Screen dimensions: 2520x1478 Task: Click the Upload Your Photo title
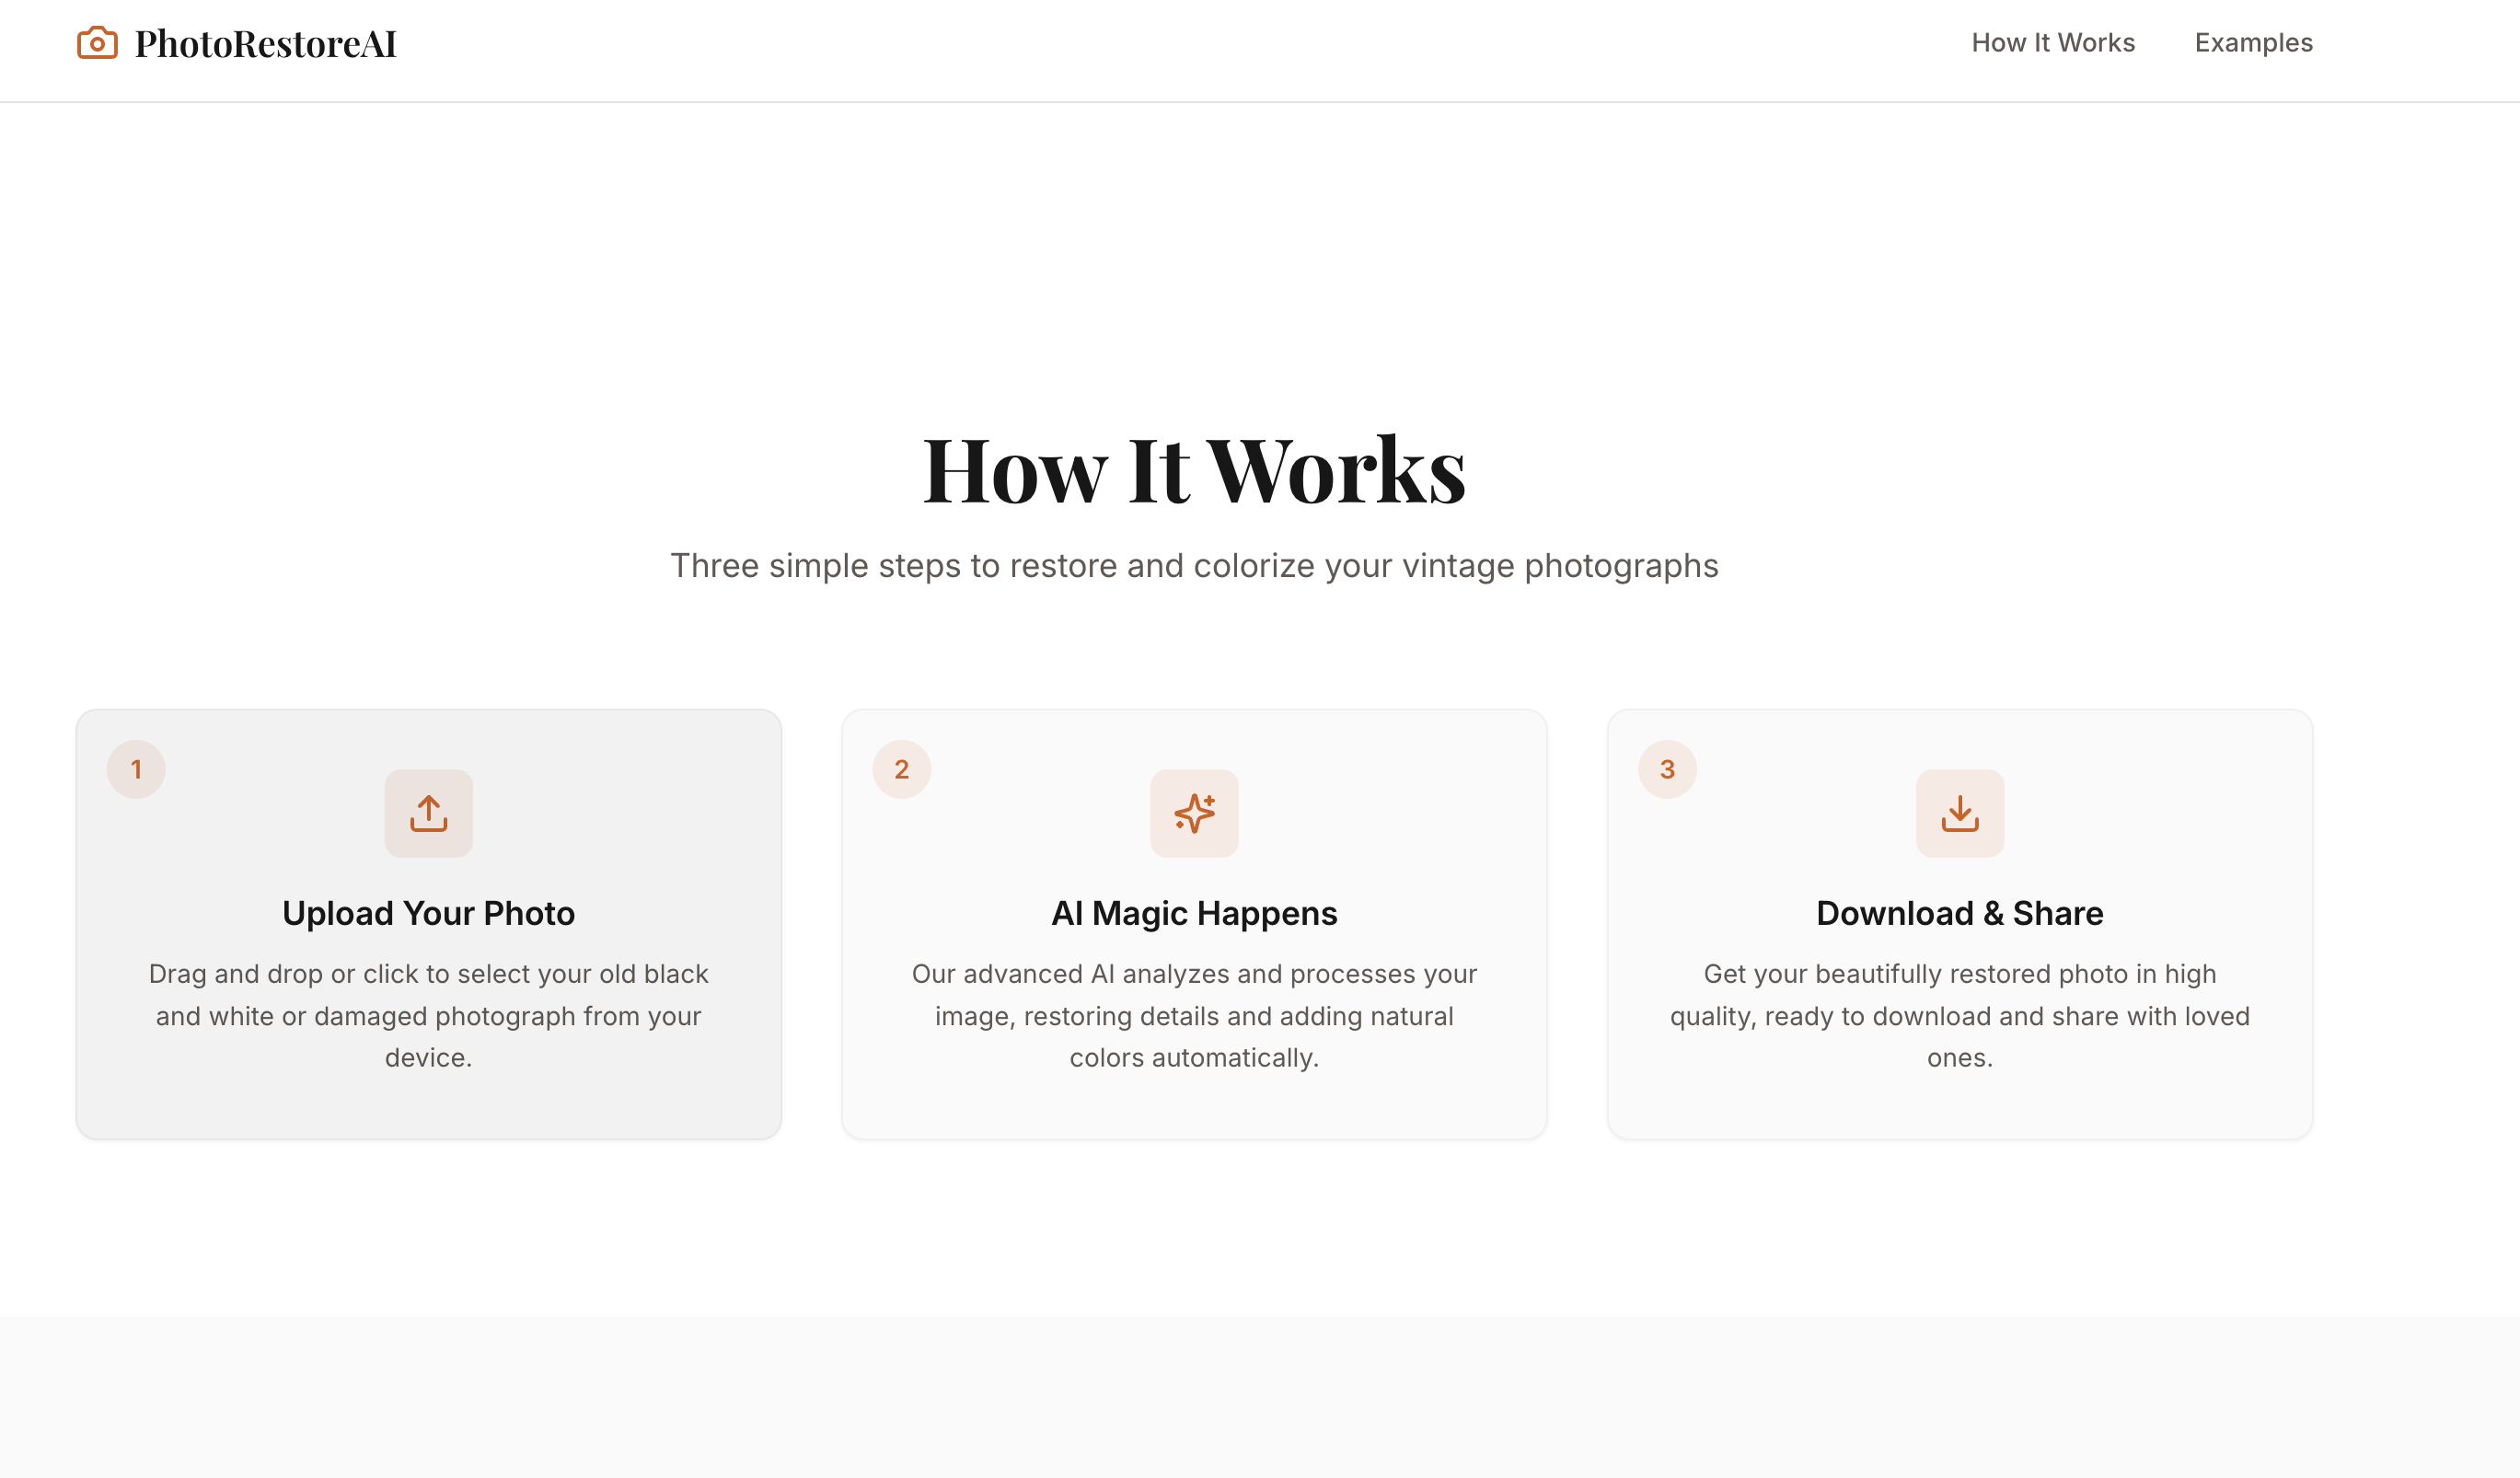click(x=428, y=913)
